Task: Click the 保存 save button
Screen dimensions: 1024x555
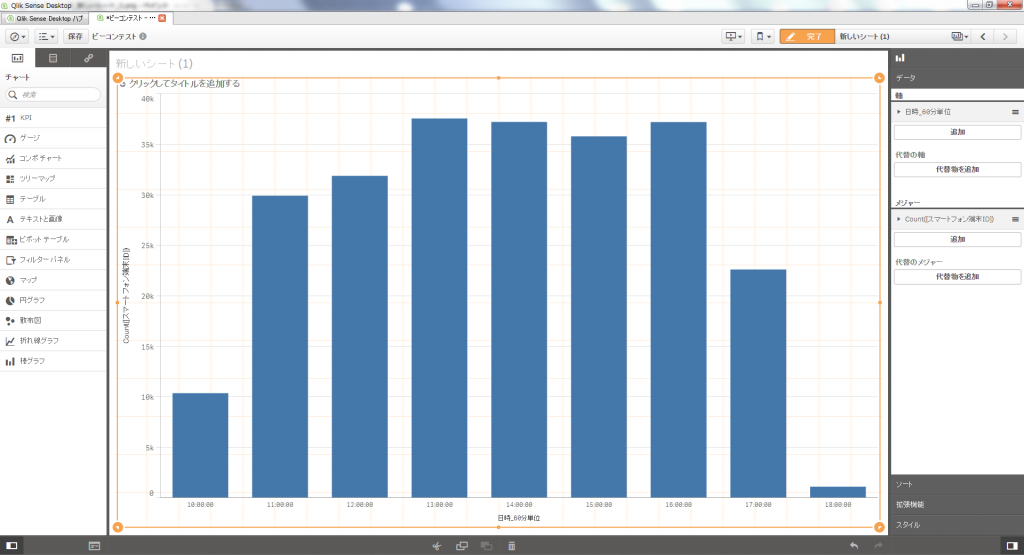Action: point(75,36)
